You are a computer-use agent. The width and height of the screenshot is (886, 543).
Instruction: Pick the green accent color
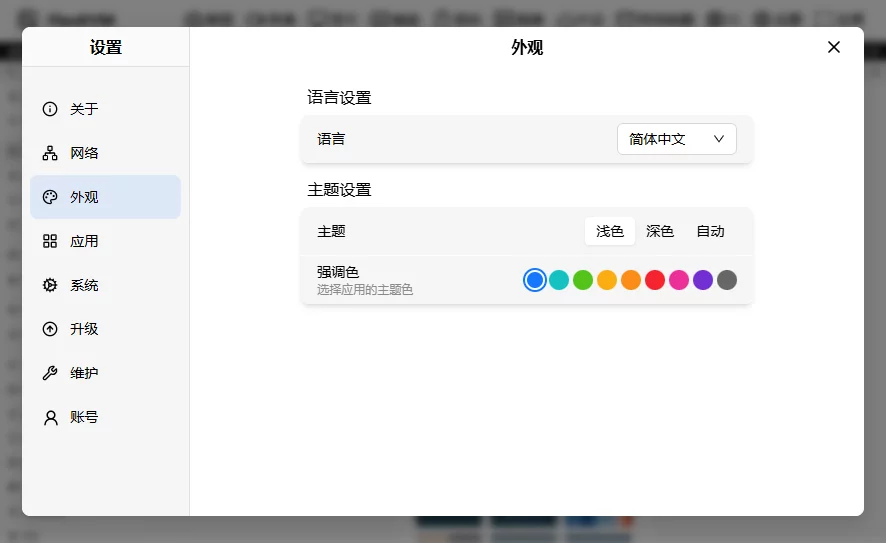[583, 280]
